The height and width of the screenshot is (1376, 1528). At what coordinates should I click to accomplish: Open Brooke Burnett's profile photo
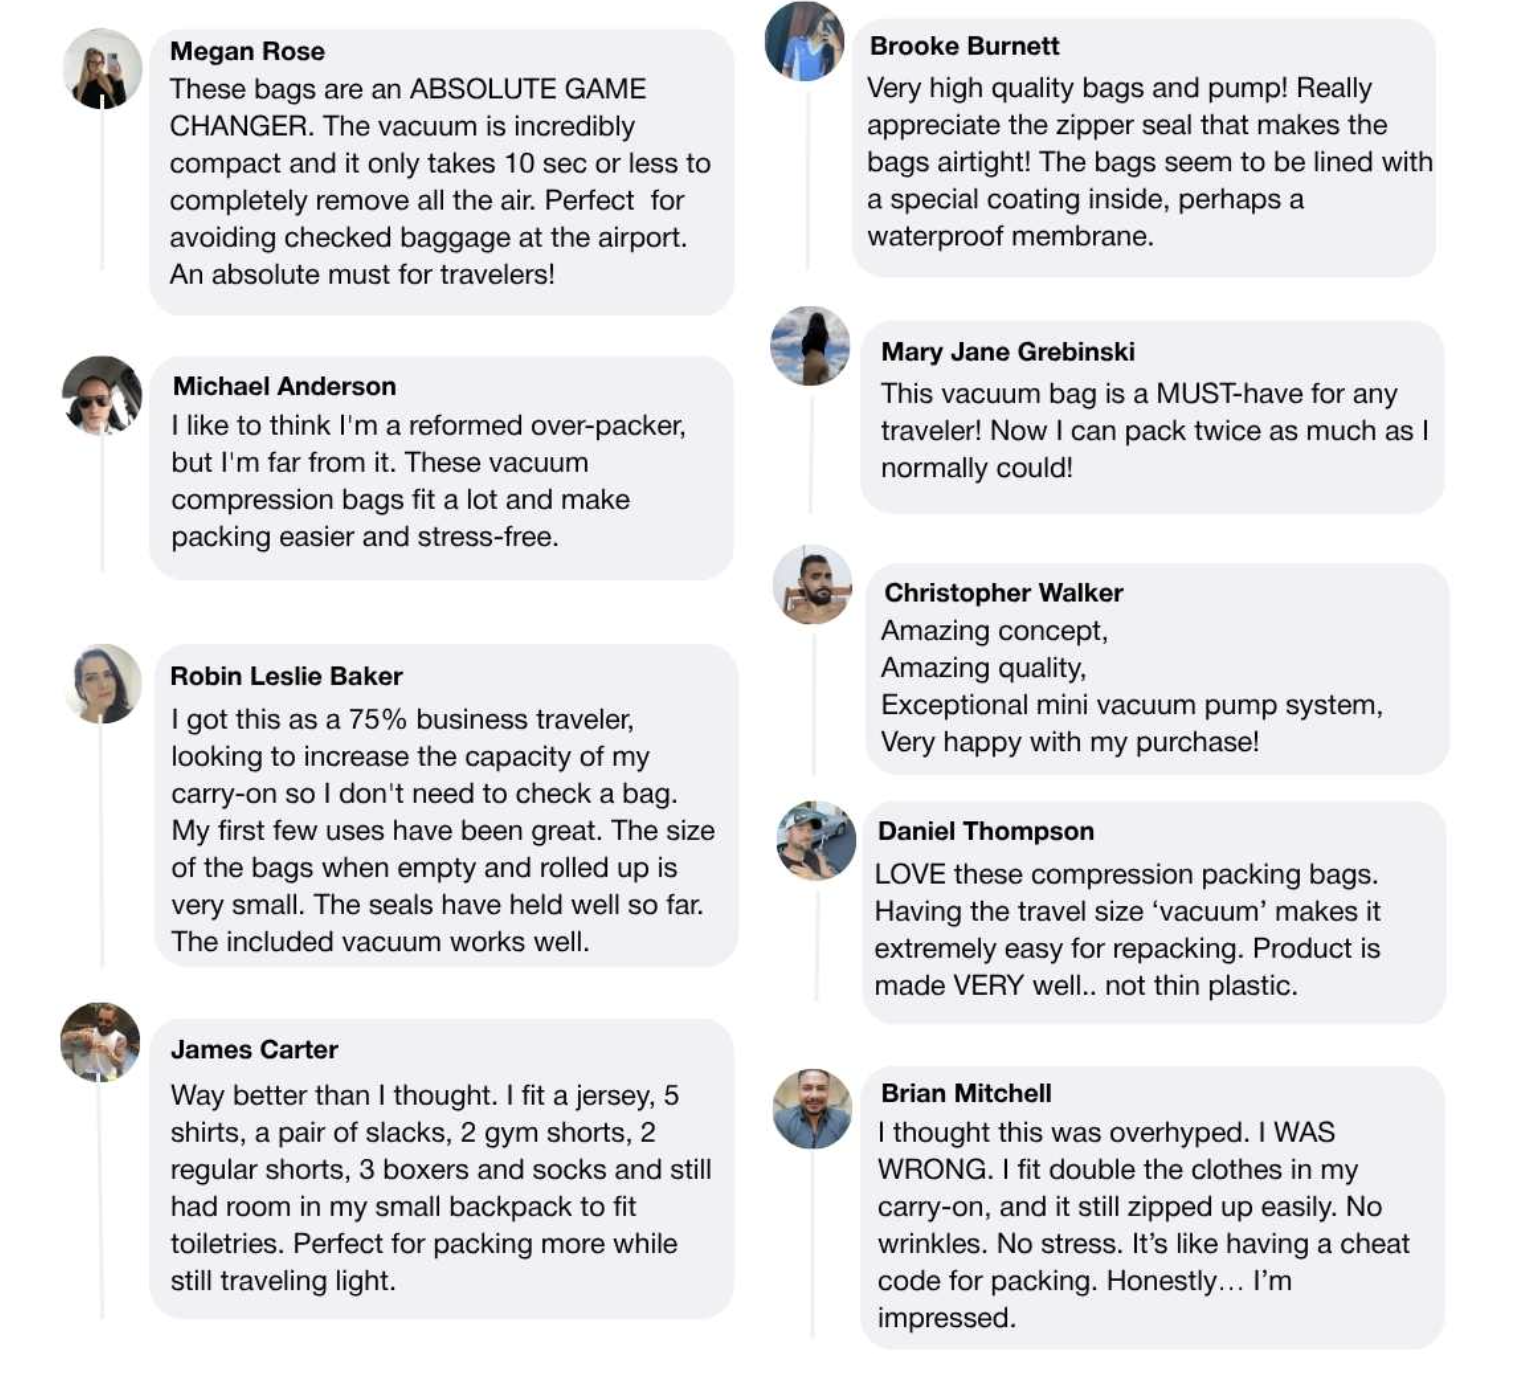click(x=805, y=41)
